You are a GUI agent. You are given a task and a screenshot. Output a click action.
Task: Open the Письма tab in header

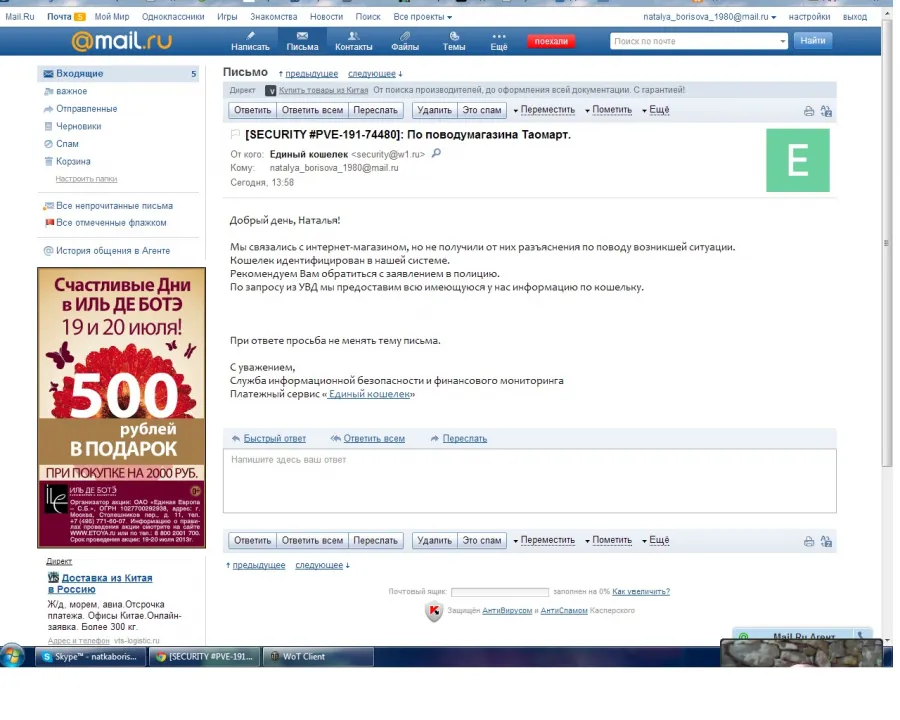[302, 41]
